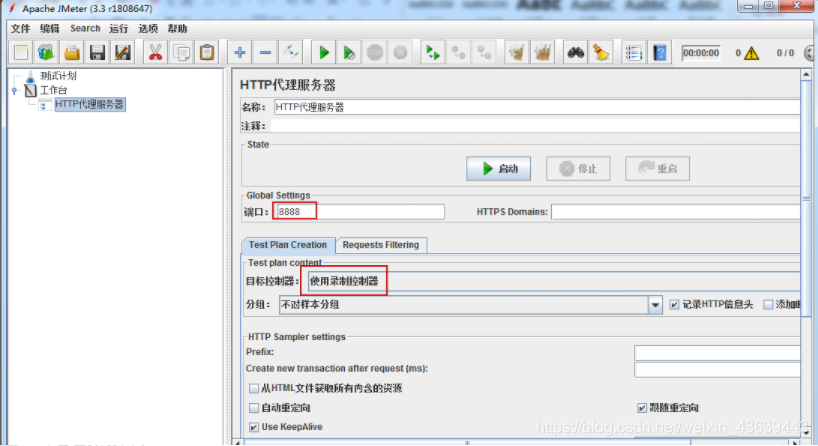Enable the 自动重定向 checkbox
This screenshot has height=446, width=818.
click(254, 408)
